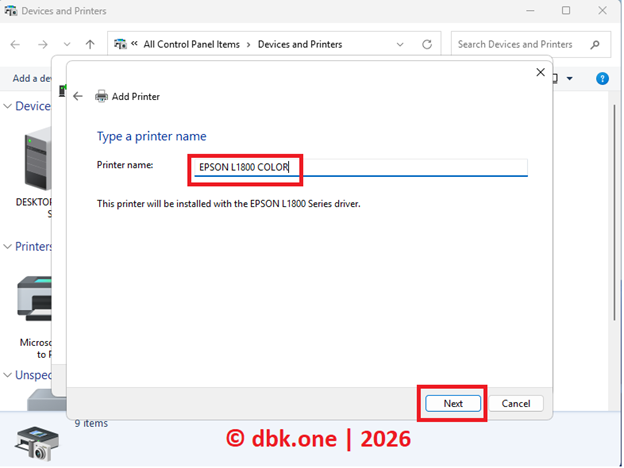Select All Control Panel Items breadcrumb
Image resolution: width=624 pixels, height=468 pixels.
(x=193, y=44)
